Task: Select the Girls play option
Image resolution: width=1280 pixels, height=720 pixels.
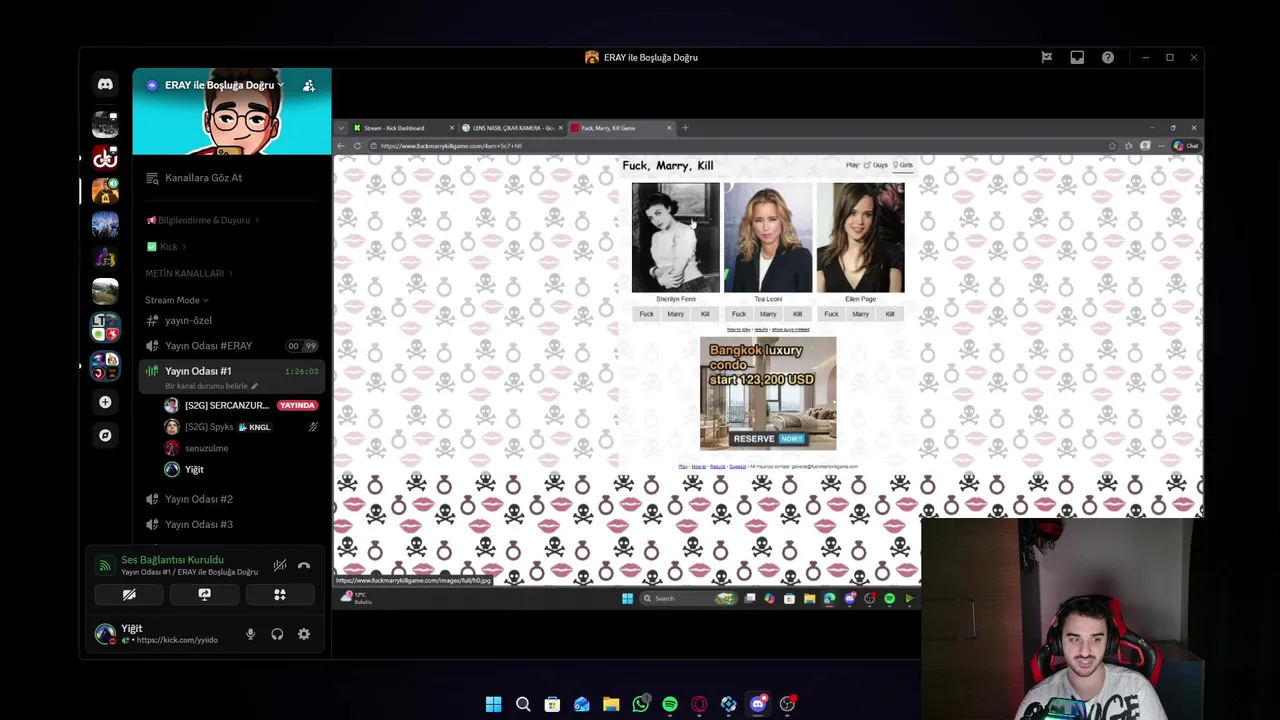Action: click(902, 165)
